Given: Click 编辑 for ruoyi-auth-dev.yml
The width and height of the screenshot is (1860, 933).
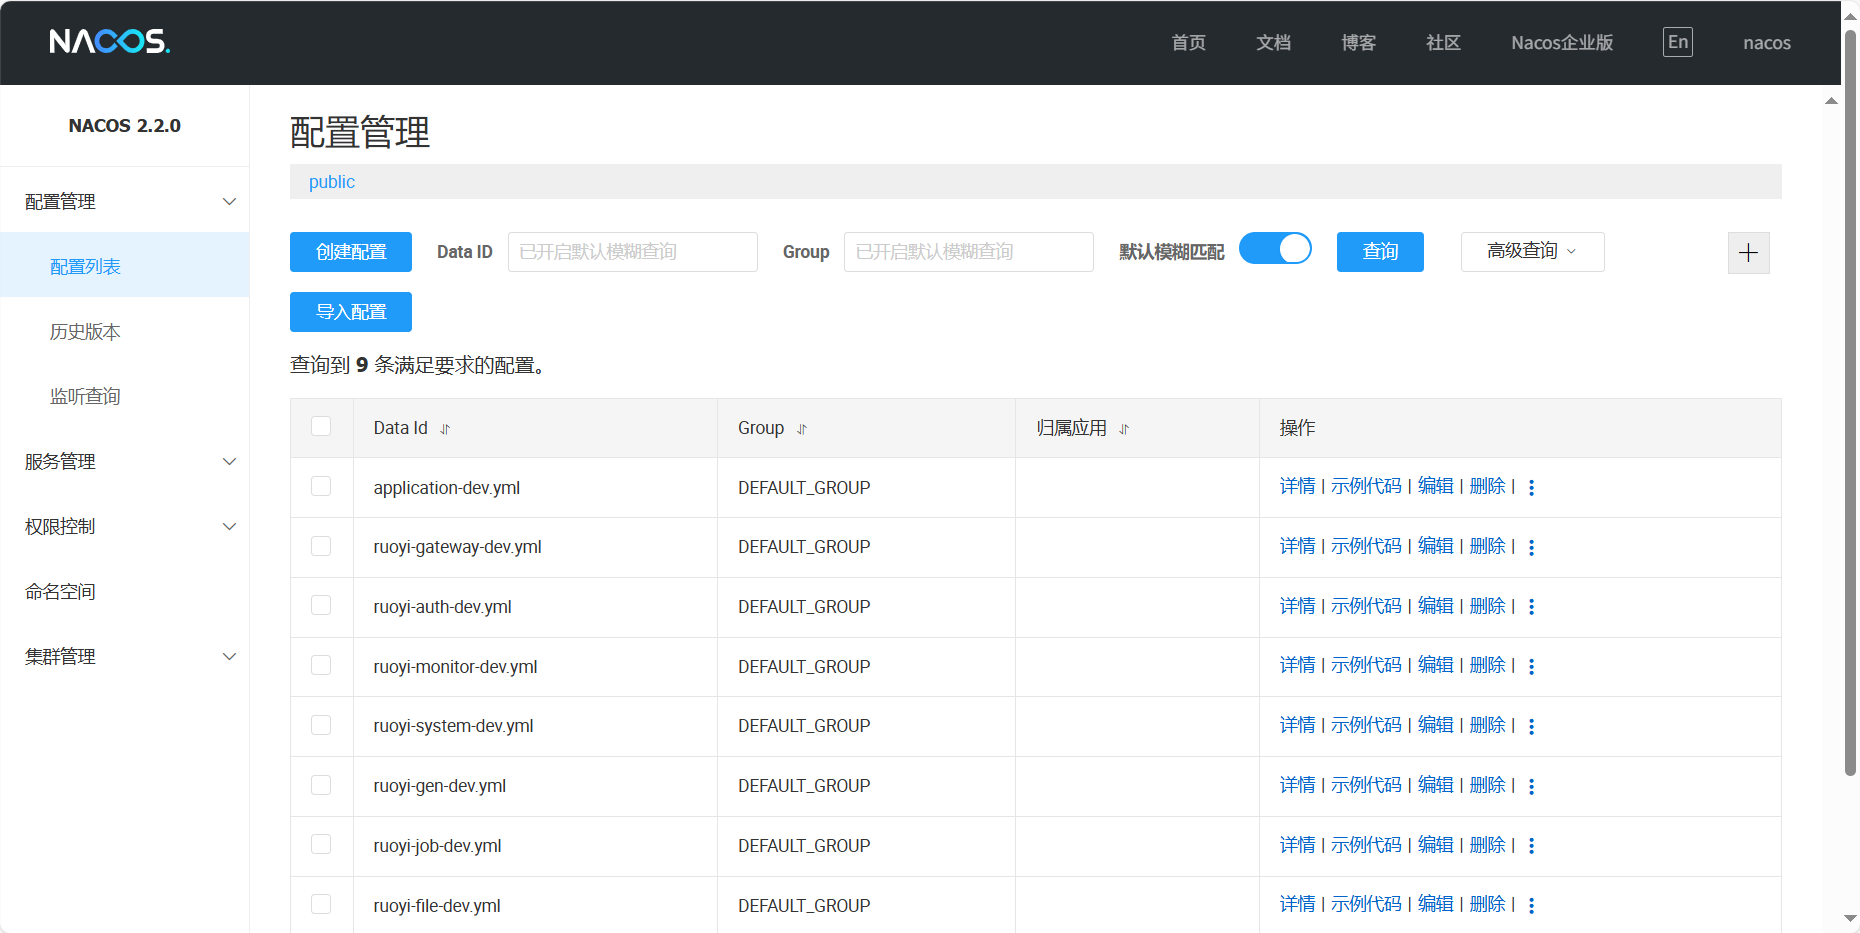Looking at the screenshot, I should [x=1436, y=606].
